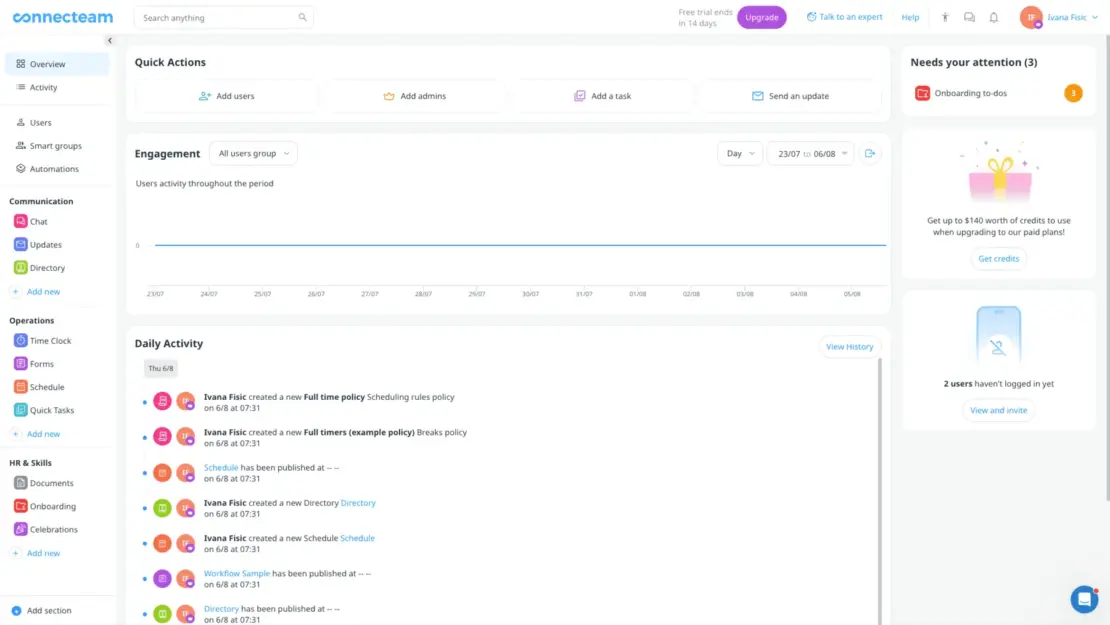Open the Updates sidebar icon
Screen dimensions: 1110x625
click(x=21, y=245)
